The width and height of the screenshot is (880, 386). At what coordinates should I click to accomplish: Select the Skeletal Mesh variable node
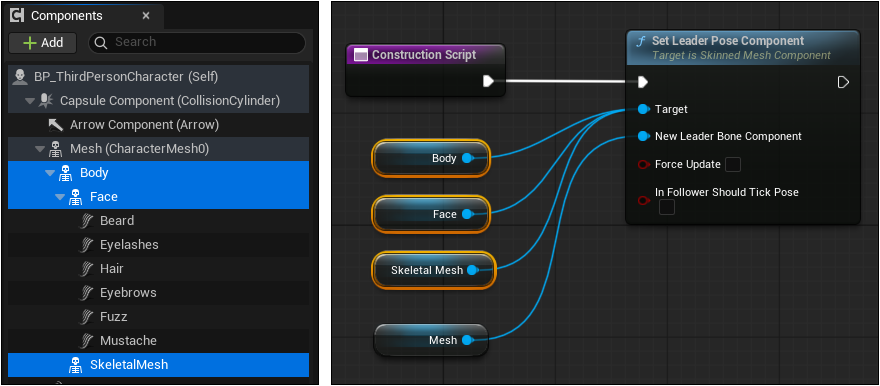[x=434, y=270]
